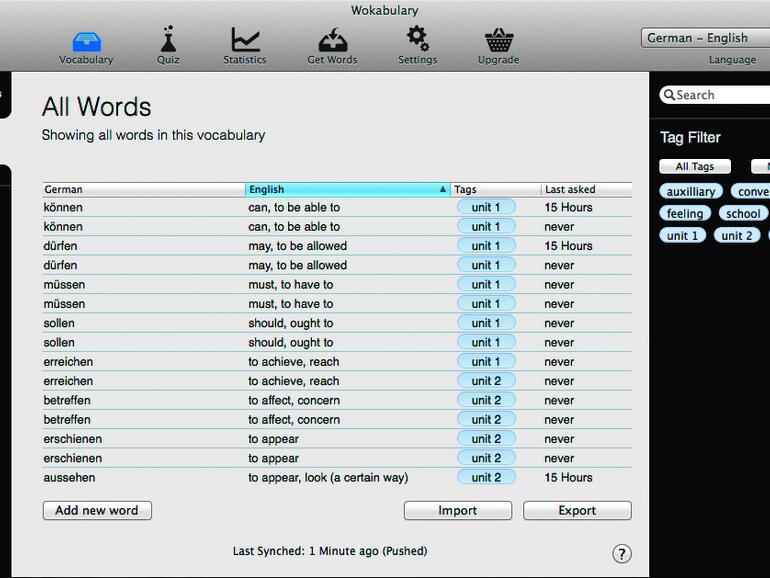
Task: Open the Statistics chart icon
Action: pyautogui.click(x=245, y=39)
